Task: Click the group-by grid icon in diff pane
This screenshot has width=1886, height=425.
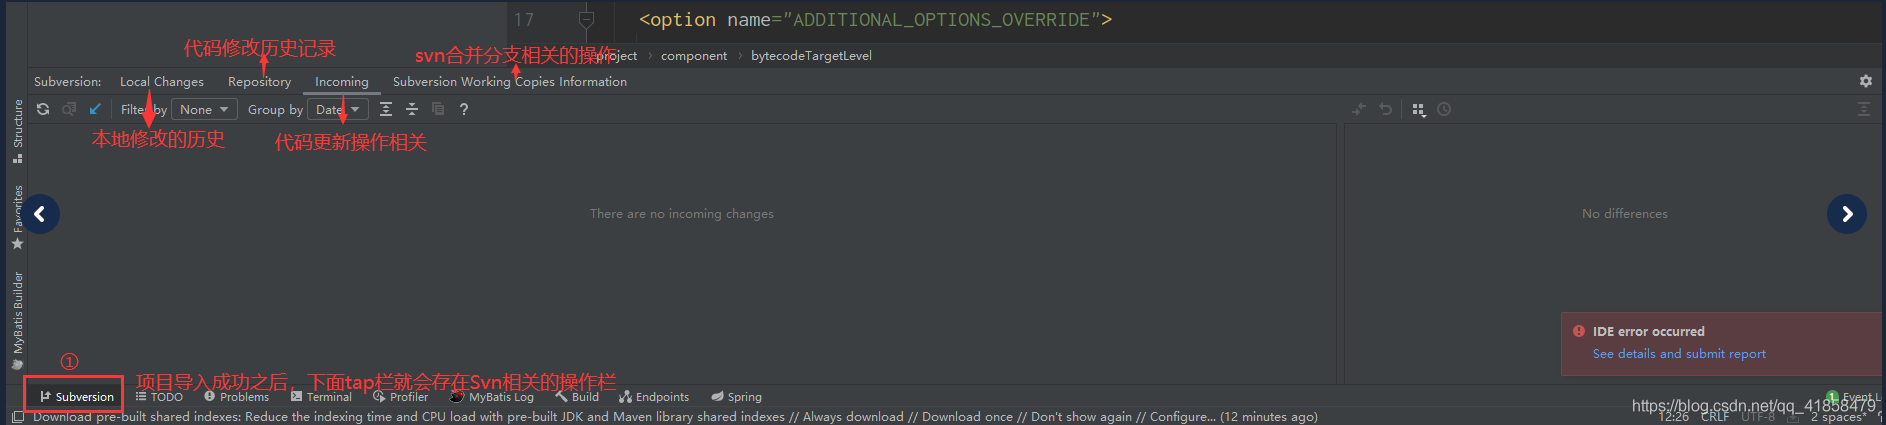Action: pos(1419,109)
